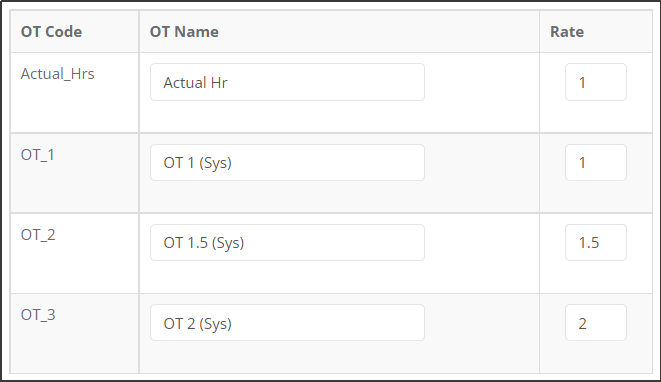Click the OT Code column header
Image resolution: width=661 pixels, height=382 pixels.
click(51, 32)
